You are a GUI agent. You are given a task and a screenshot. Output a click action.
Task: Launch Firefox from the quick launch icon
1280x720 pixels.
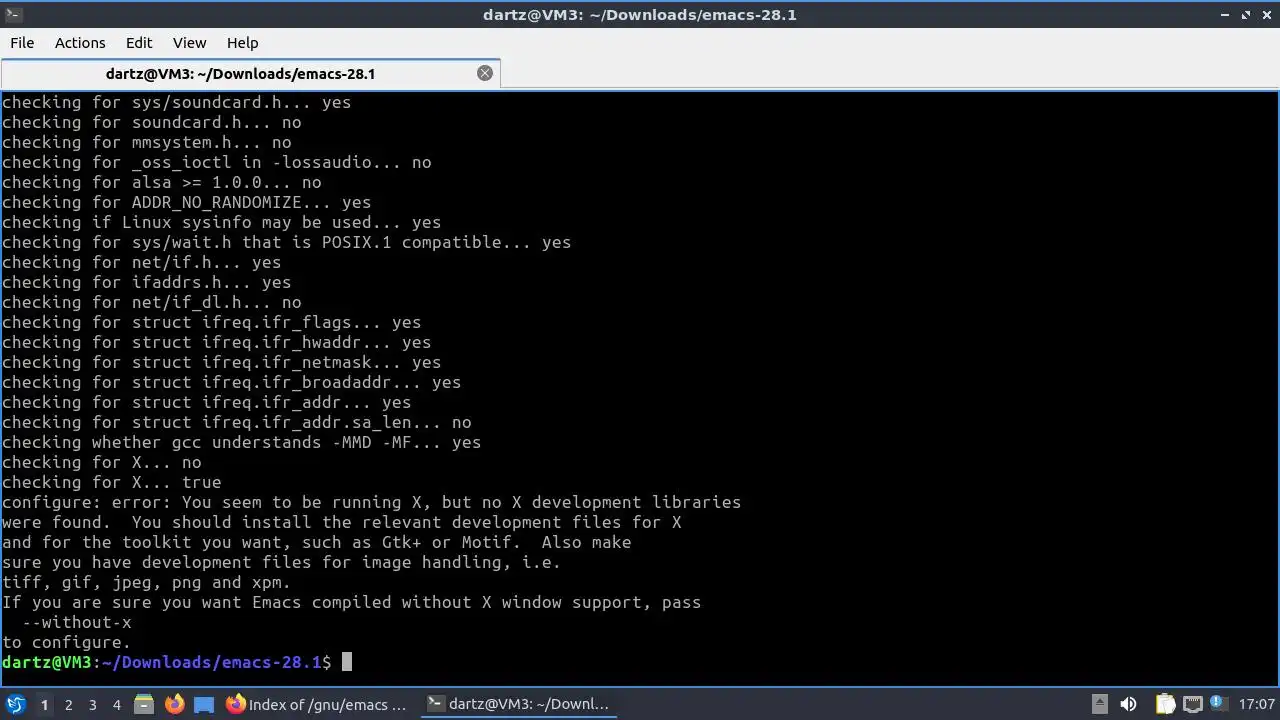pos(174,704)
